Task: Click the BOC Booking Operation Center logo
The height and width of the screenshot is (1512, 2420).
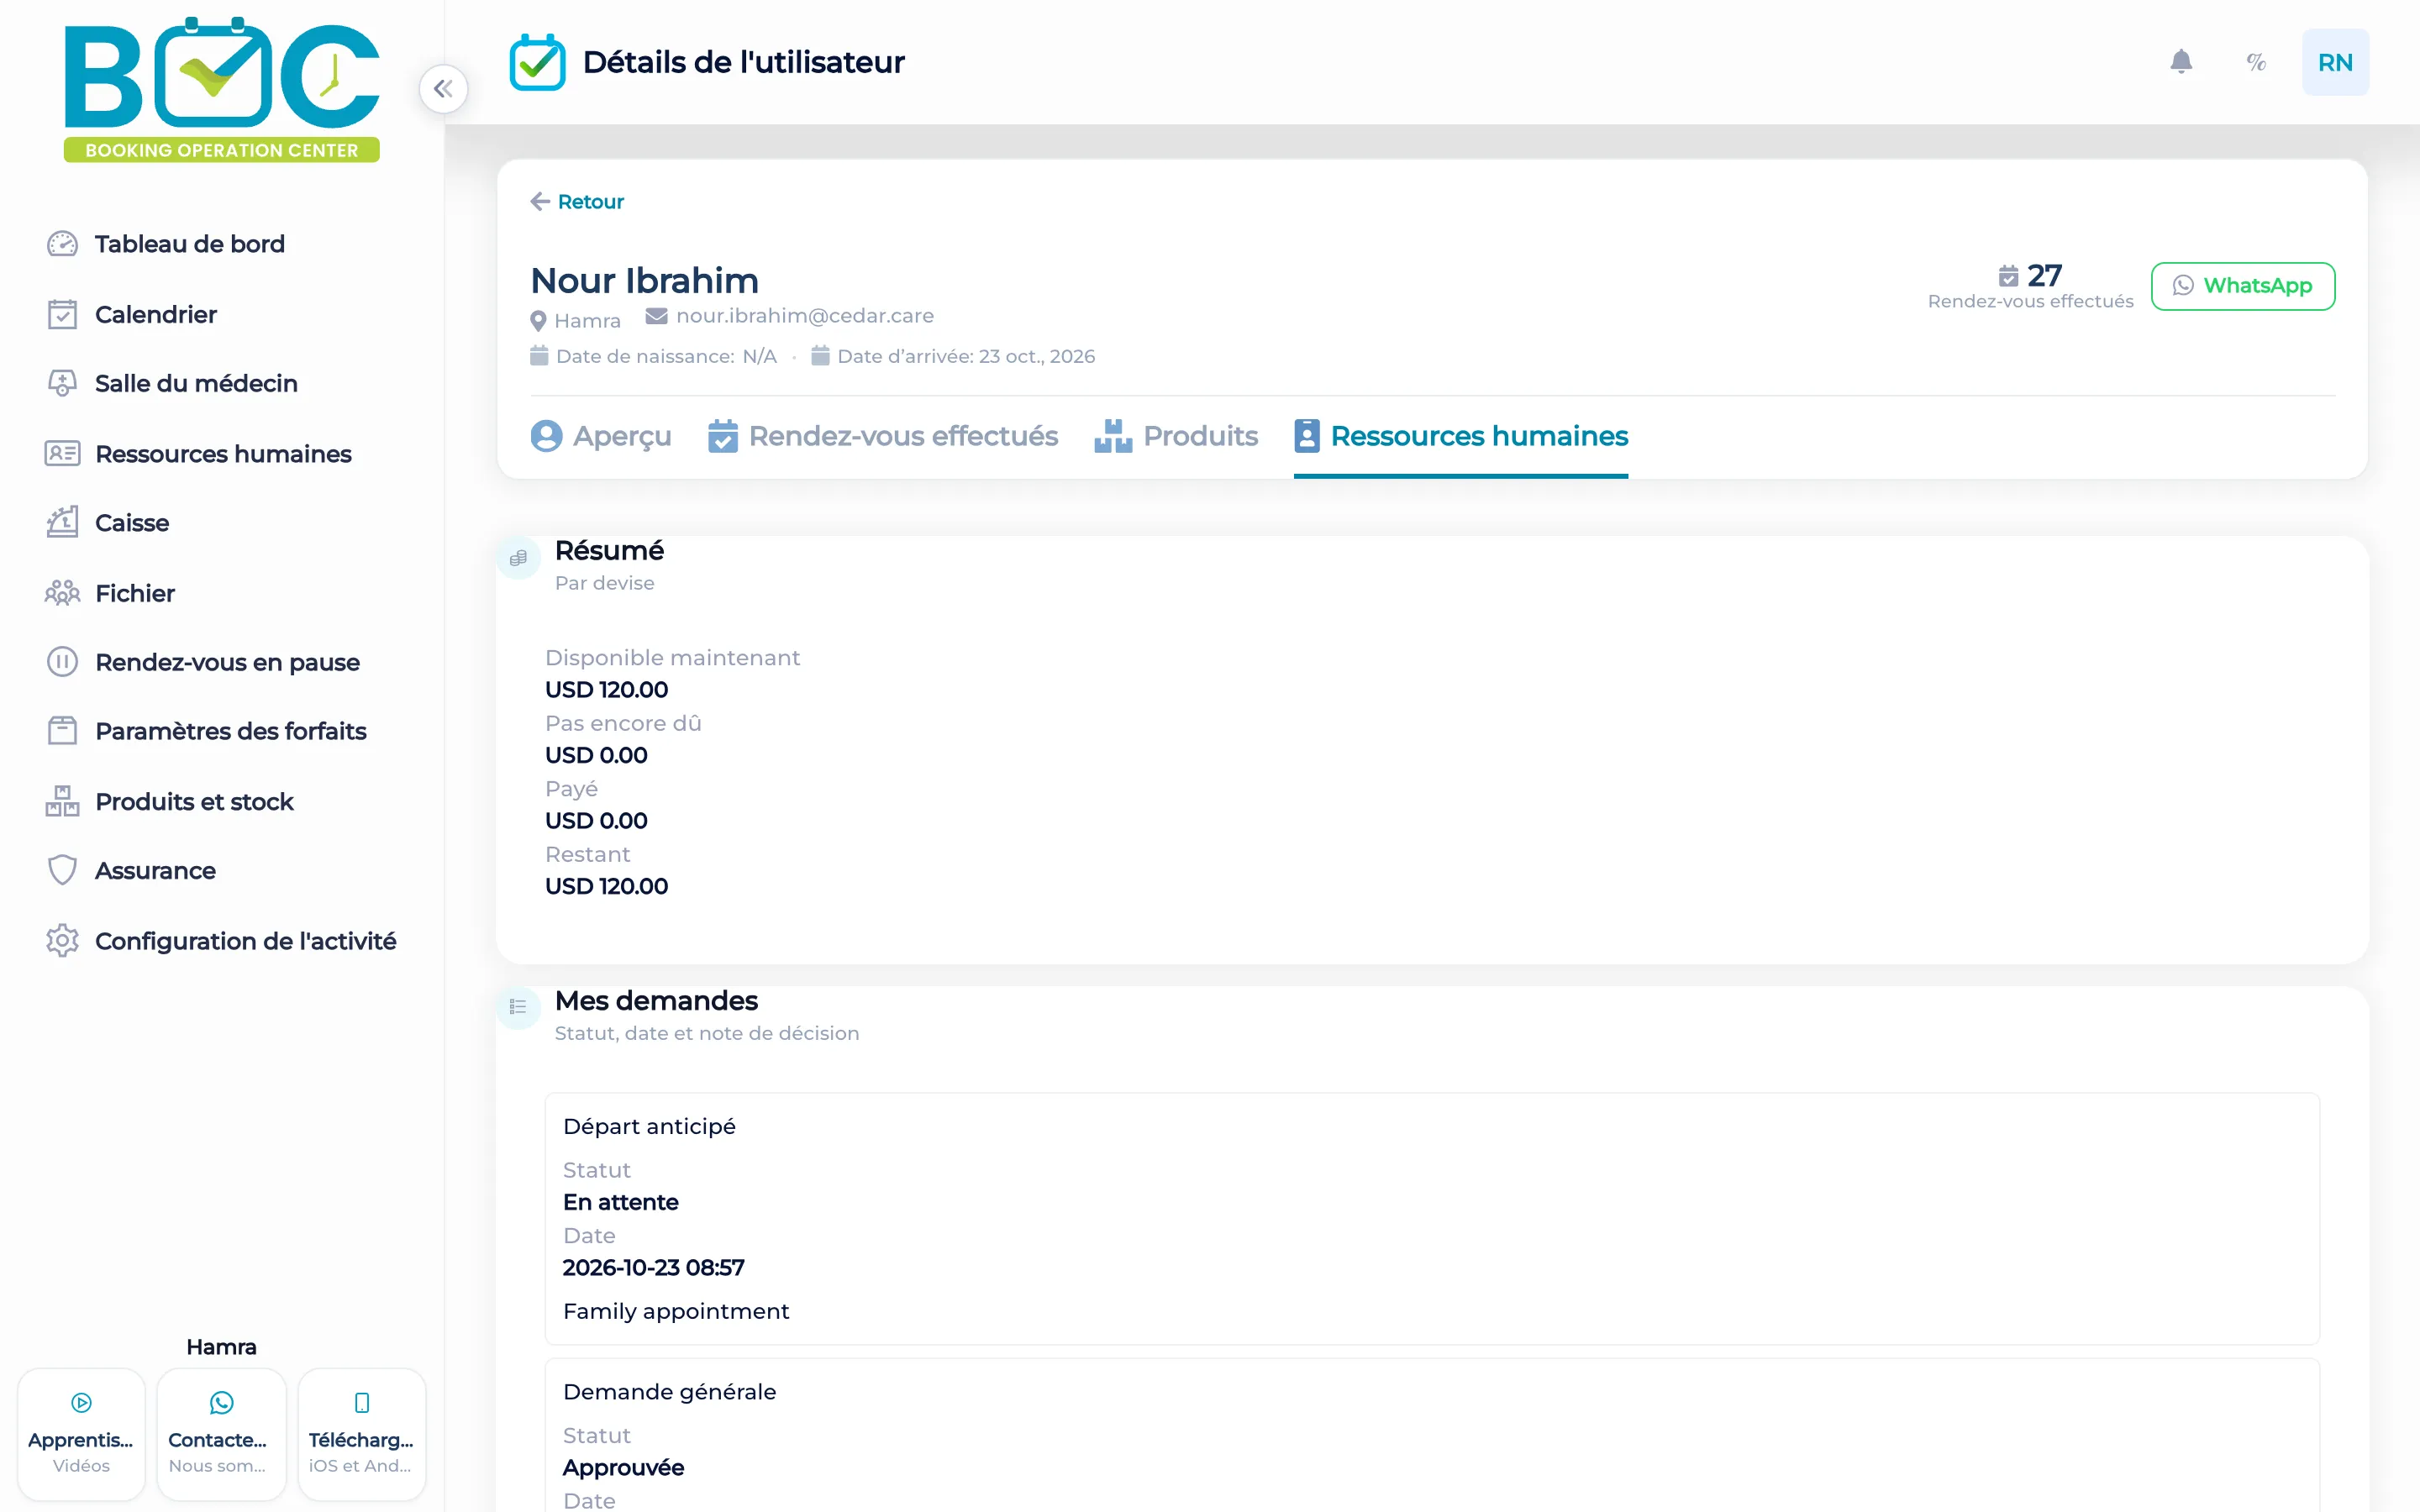Action: click(221, 89)
